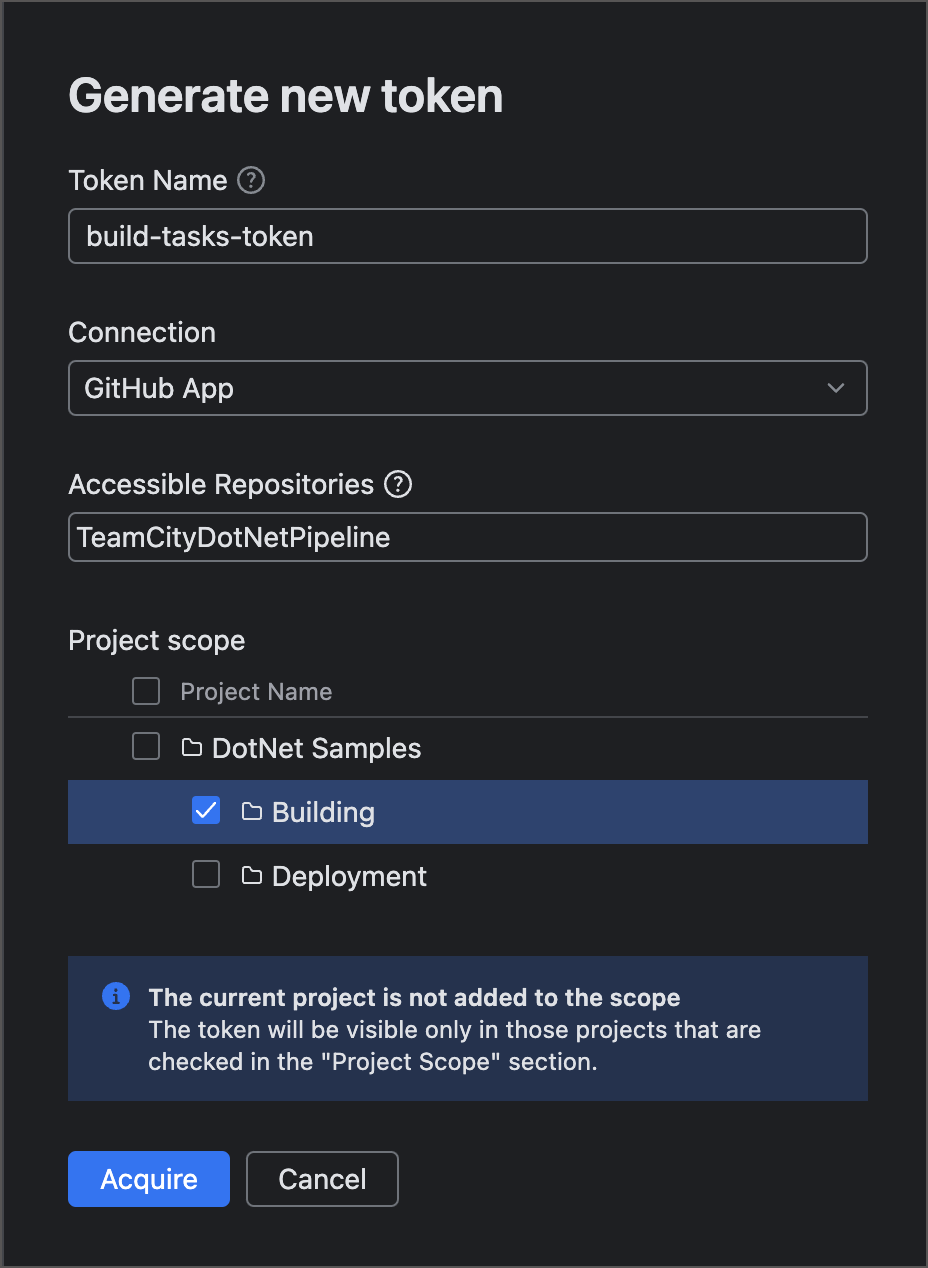Click the Cancel button
This screenshot has height=1268, width=928.
pyautogui.click(x=322, y=1179)
